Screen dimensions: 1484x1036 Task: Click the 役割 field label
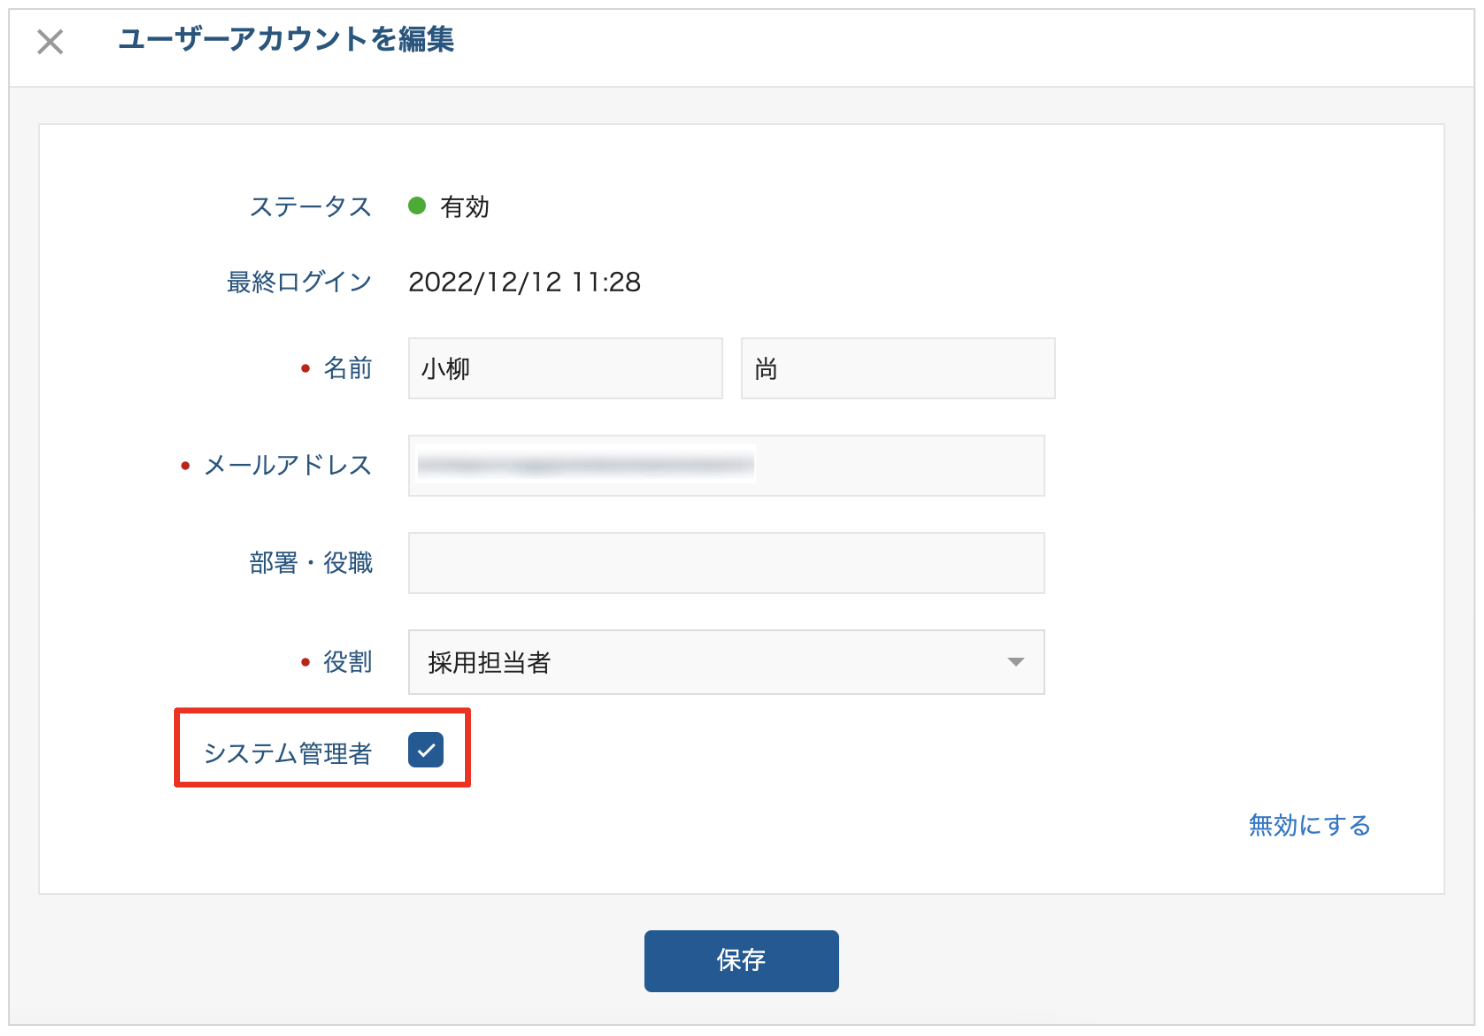[x=348, y=662]
